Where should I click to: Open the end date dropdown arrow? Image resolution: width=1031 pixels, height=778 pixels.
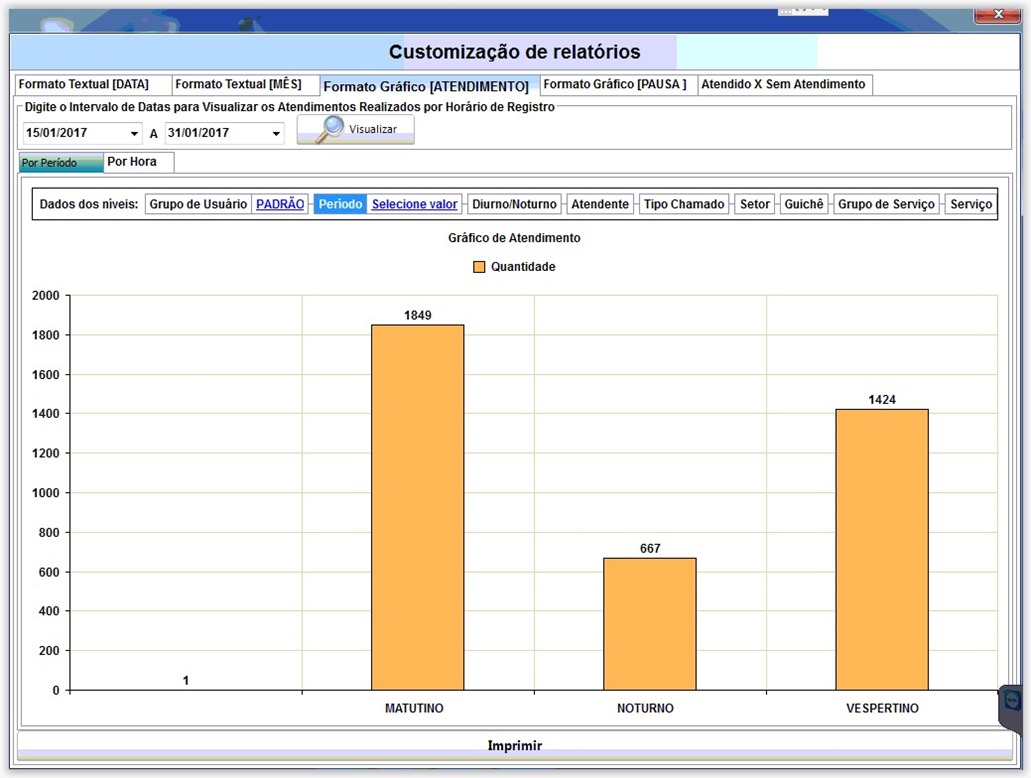[275, 134]
